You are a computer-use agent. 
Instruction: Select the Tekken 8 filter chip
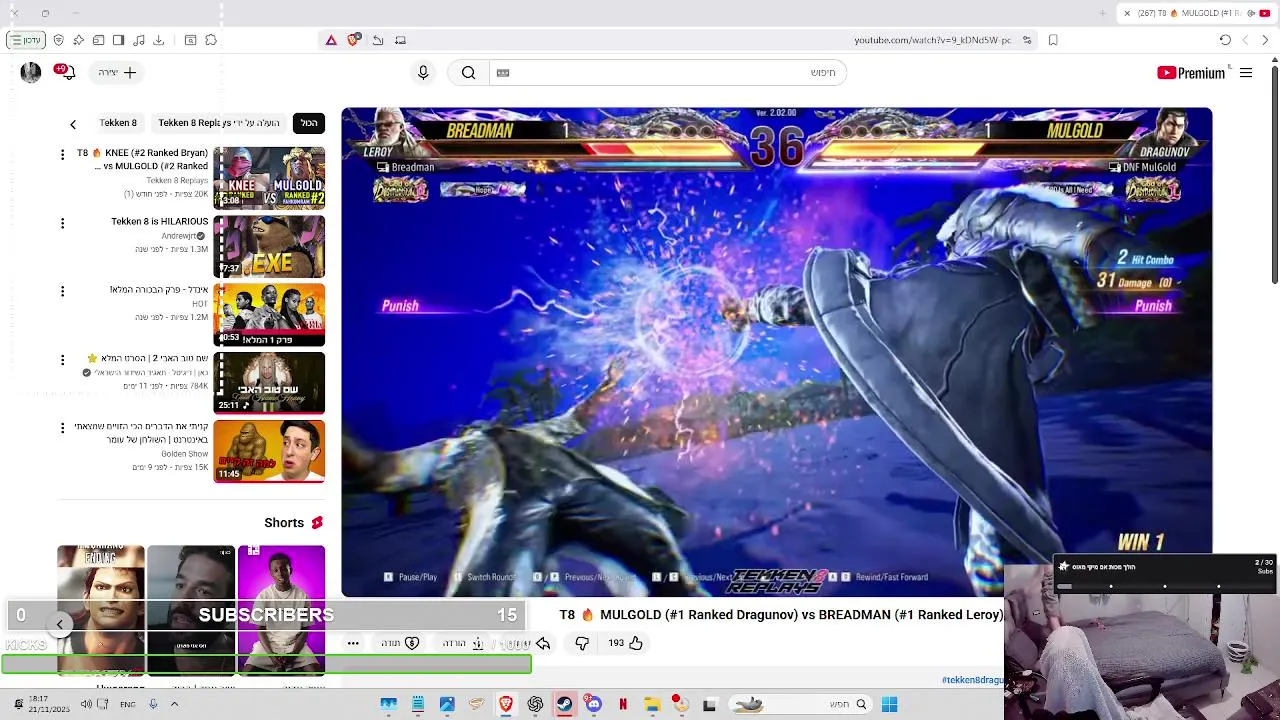(118, 123)
